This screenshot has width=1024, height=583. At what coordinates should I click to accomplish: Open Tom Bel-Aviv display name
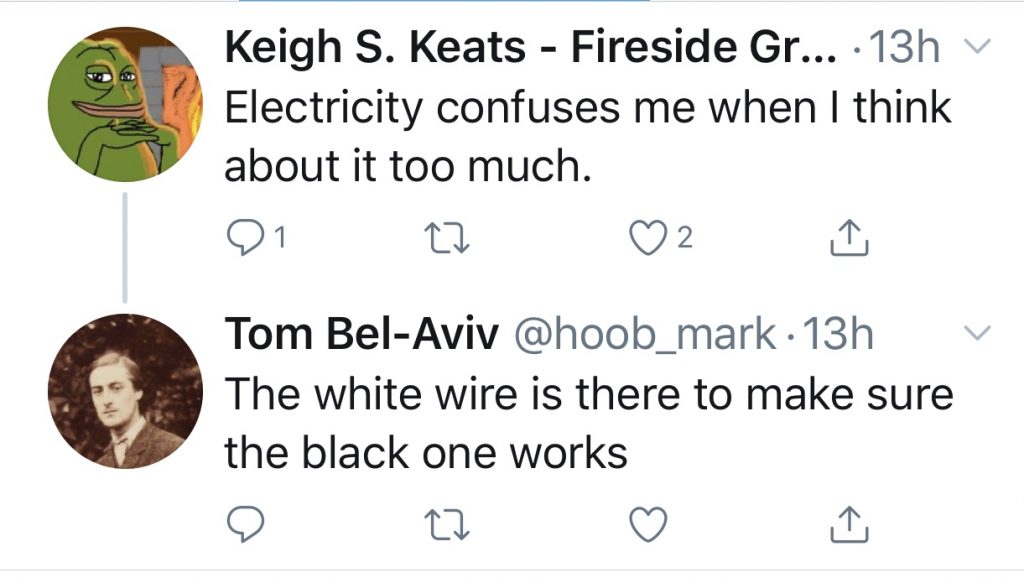pyautogui.click(x=362, y=334)
